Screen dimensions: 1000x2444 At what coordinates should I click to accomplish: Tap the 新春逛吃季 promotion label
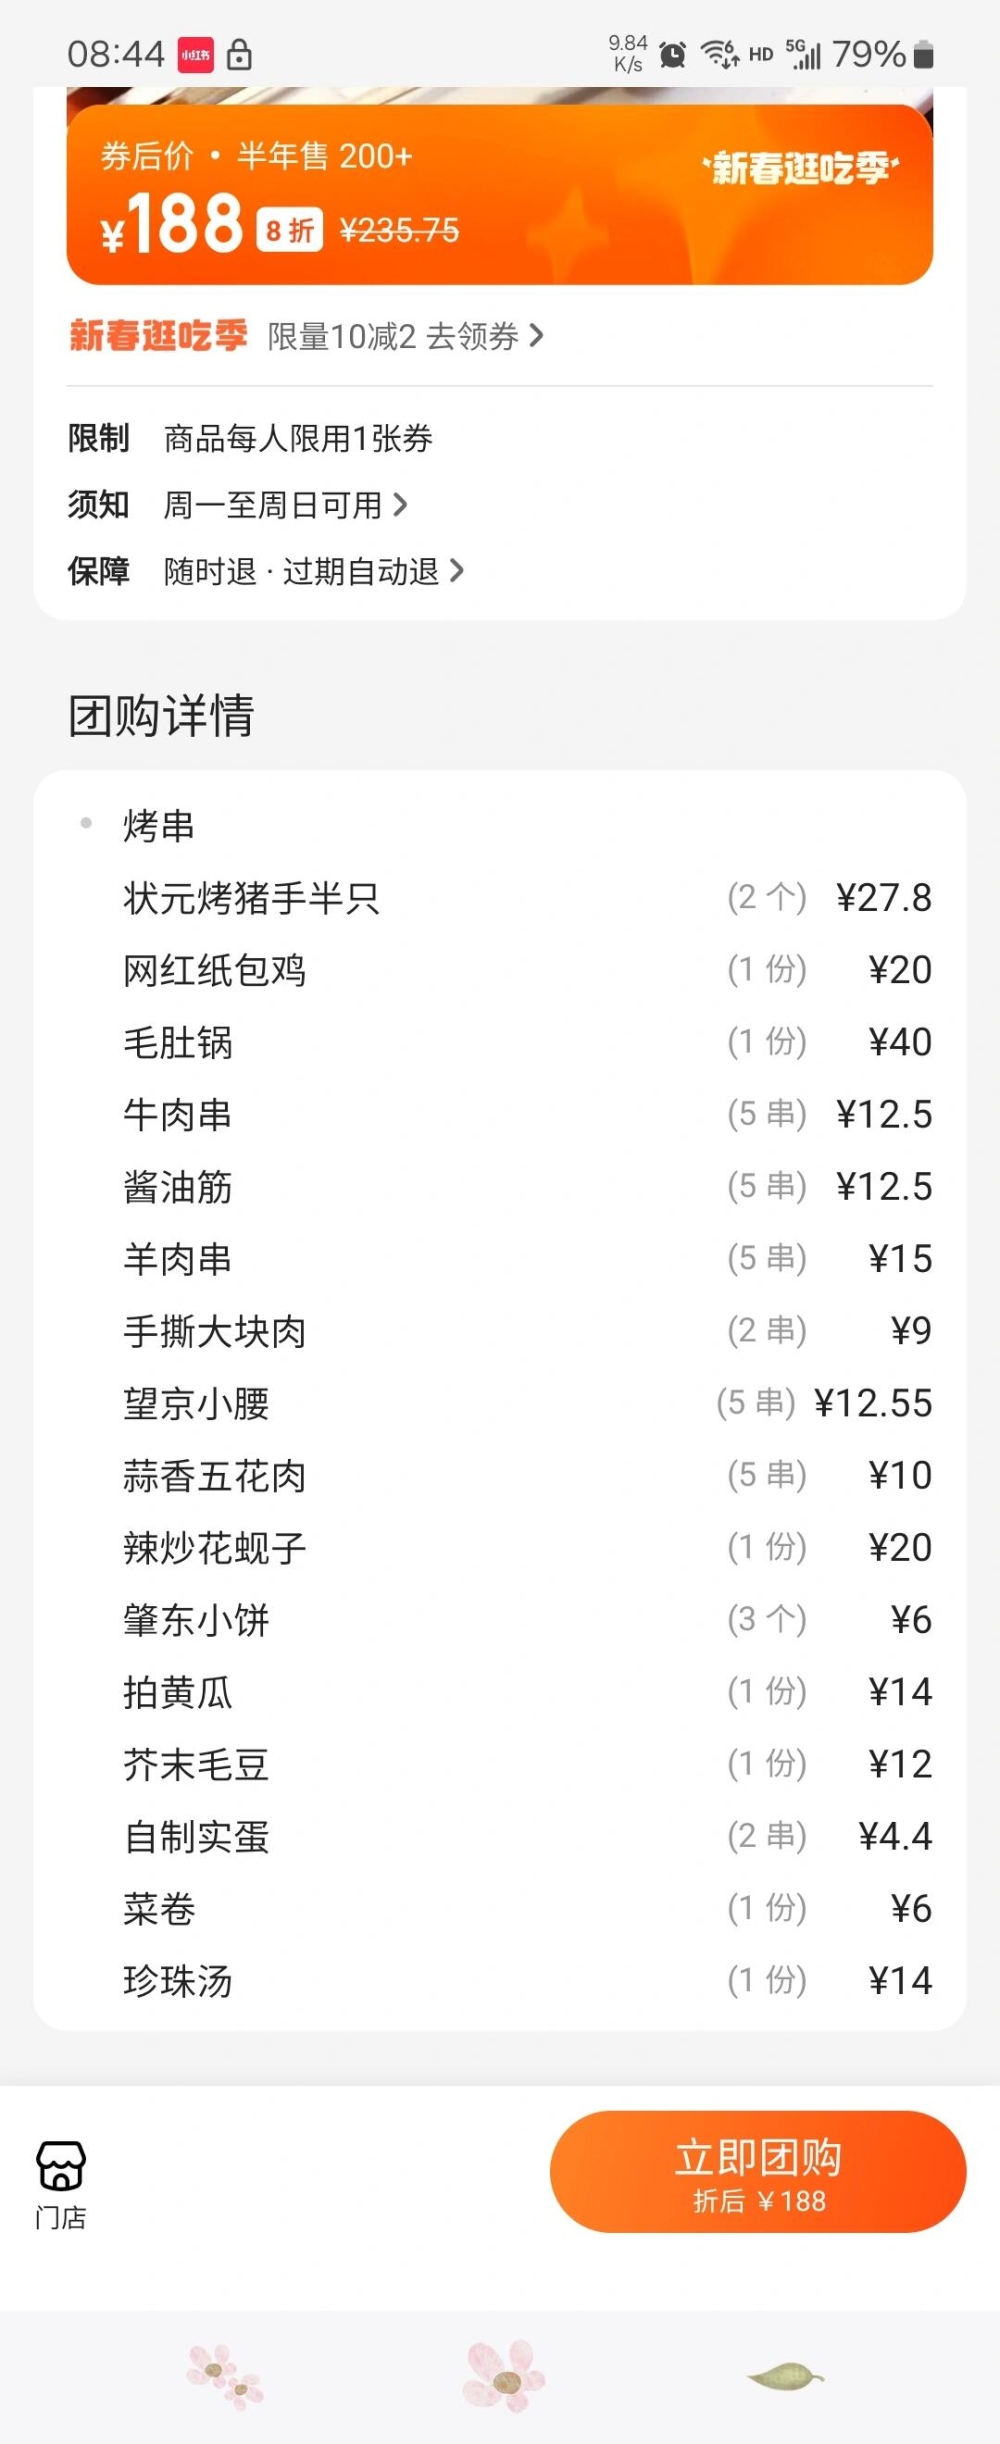(x=158, y=336)
